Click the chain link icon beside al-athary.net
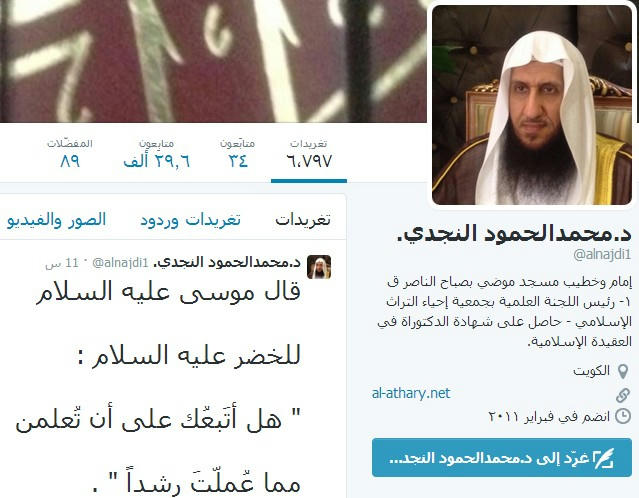The image size is (639, 498). click(x=623, y=395)
